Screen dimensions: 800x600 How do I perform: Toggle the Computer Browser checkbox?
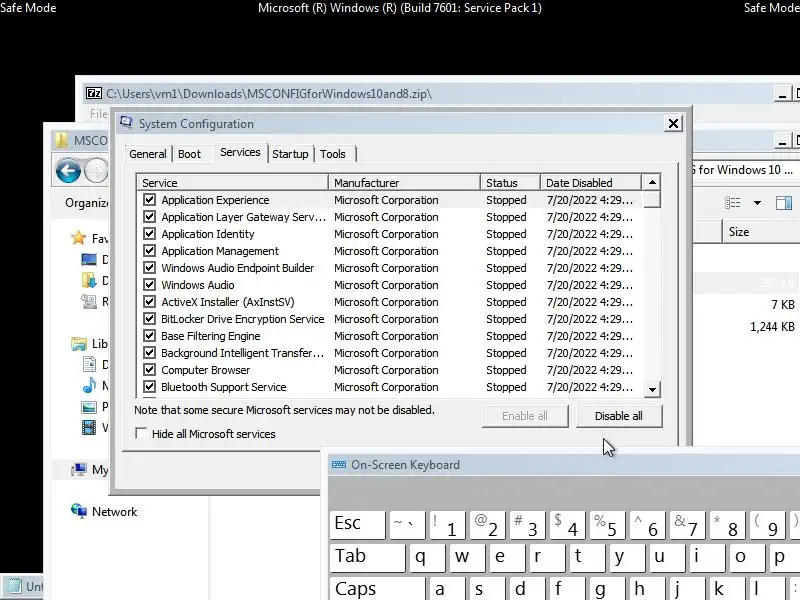pos(149,370)
